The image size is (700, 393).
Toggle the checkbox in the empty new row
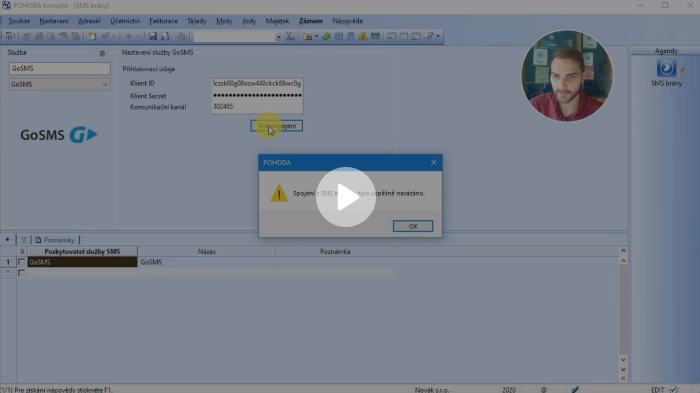click(x=21, y=272)
